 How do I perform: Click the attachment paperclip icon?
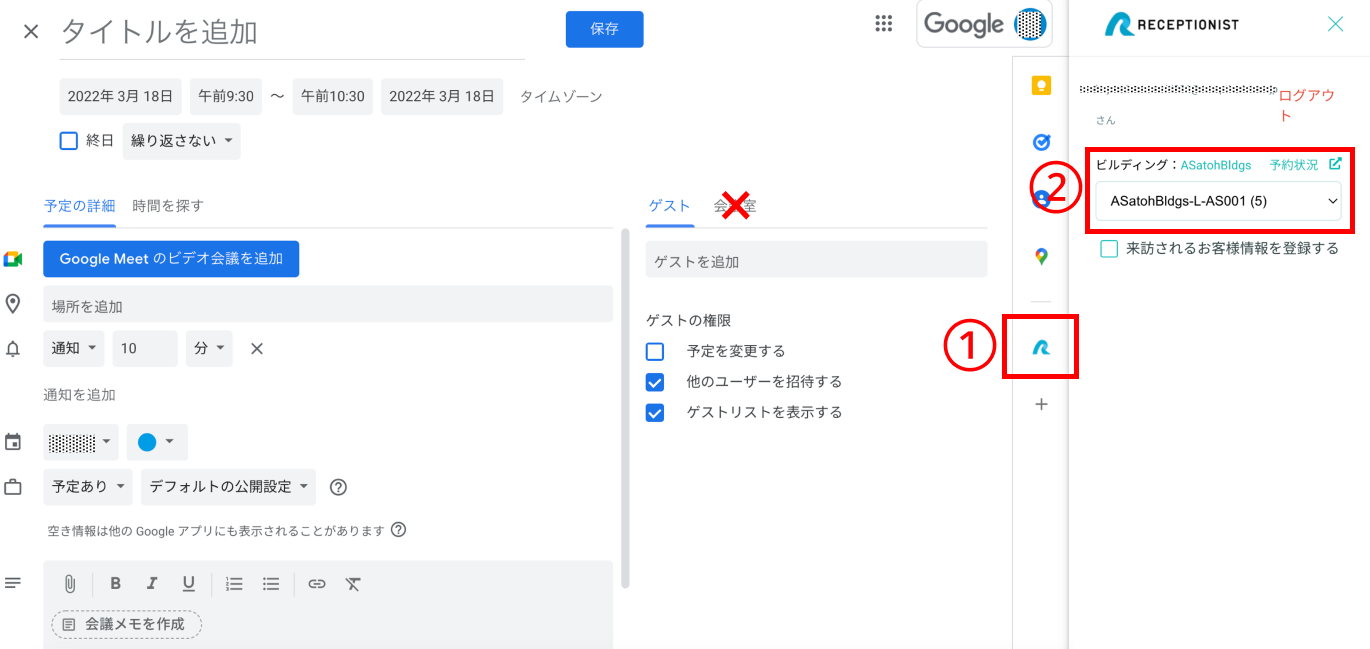pos(70,584)
